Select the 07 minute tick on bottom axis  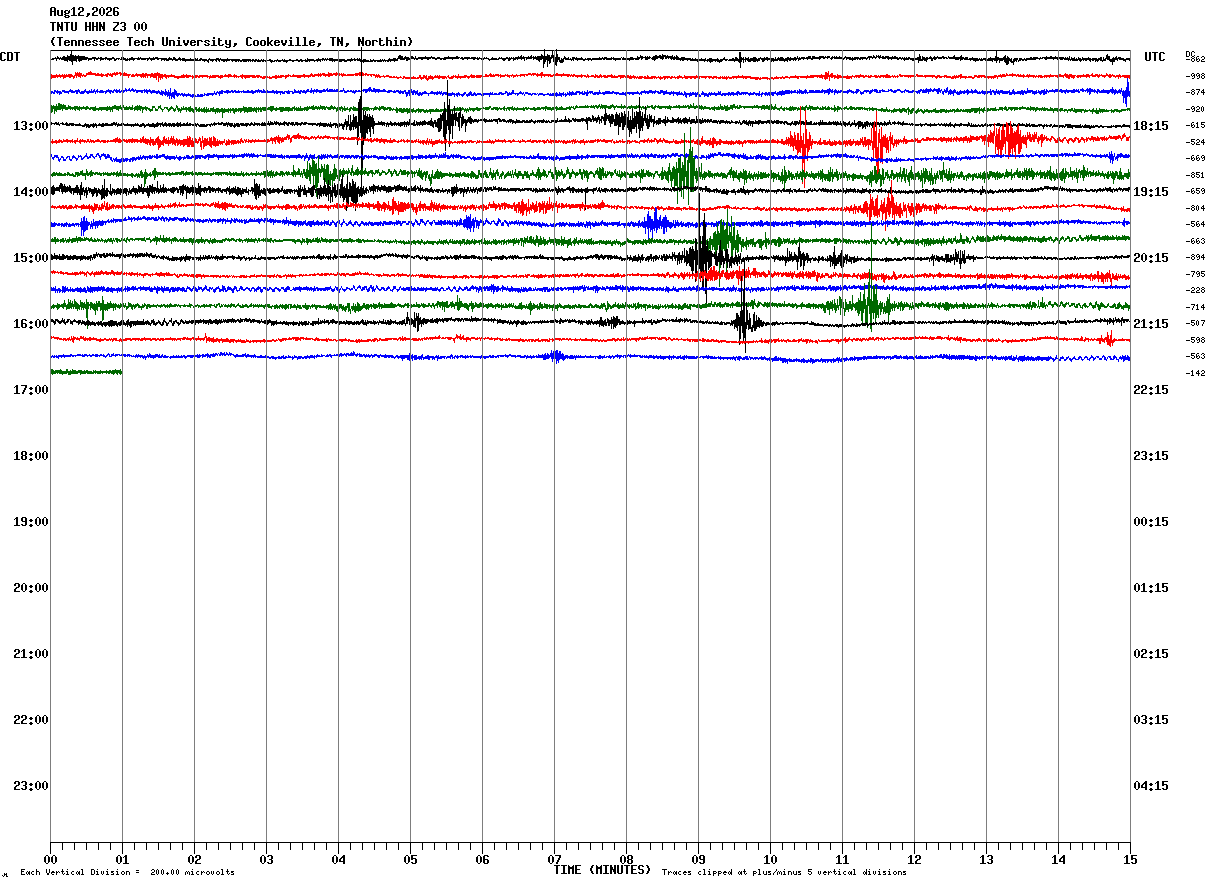click(554, 859)
